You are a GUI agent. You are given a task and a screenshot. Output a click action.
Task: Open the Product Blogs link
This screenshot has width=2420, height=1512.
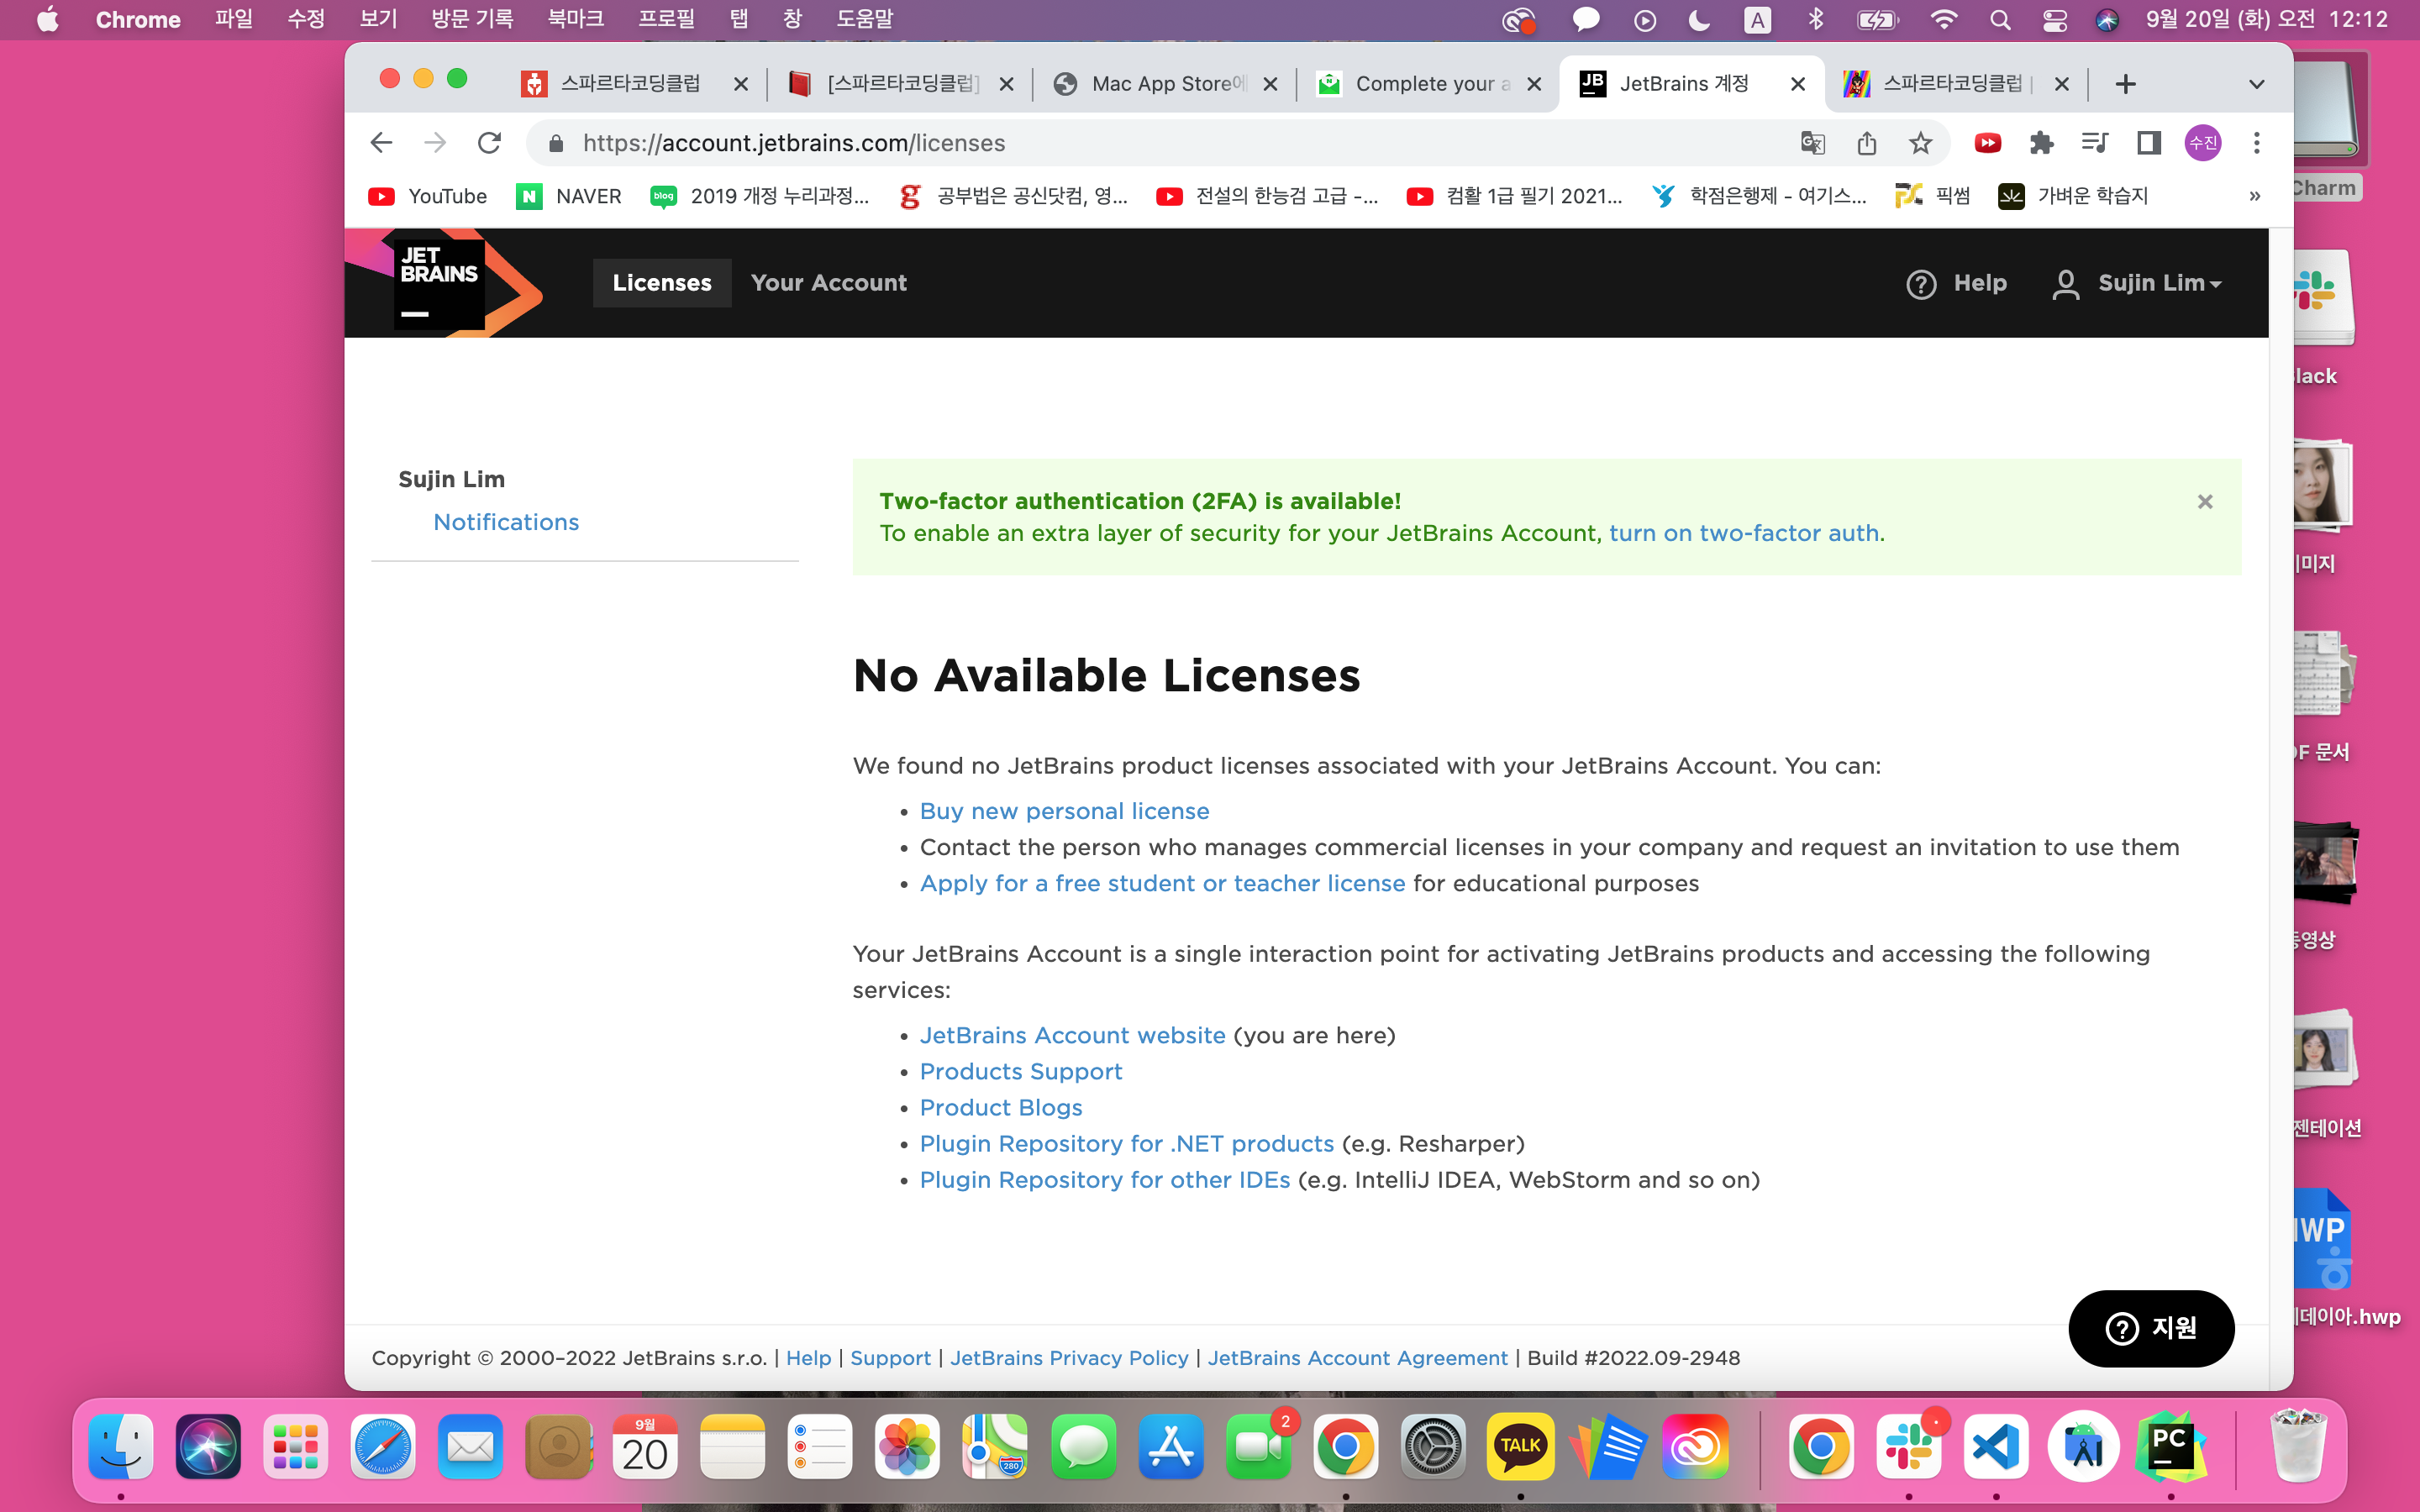[x=1001, y=1107]
